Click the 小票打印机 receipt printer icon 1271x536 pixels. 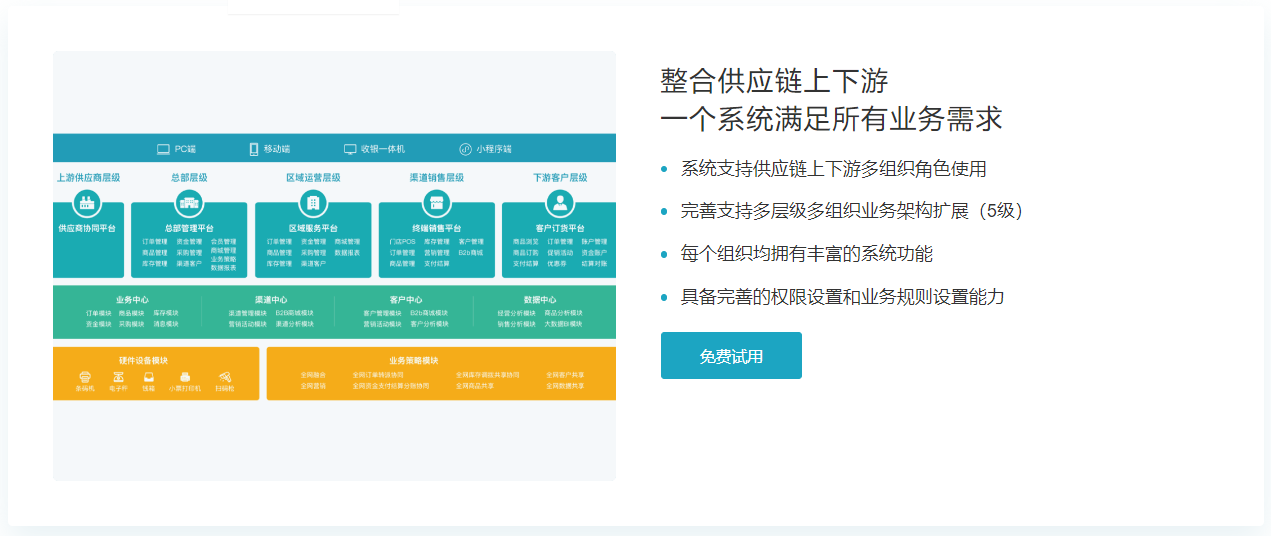(x=185, y=377)
